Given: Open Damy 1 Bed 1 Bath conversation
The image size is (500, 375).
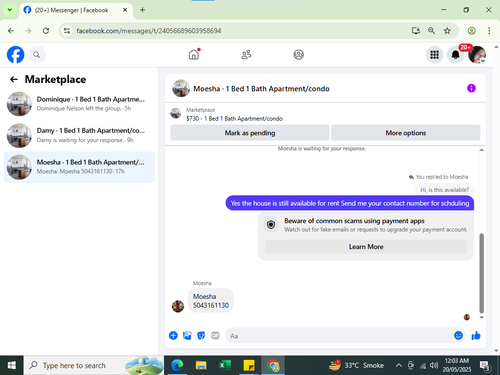Looking at the screenshot, I should tap(79, 135).
